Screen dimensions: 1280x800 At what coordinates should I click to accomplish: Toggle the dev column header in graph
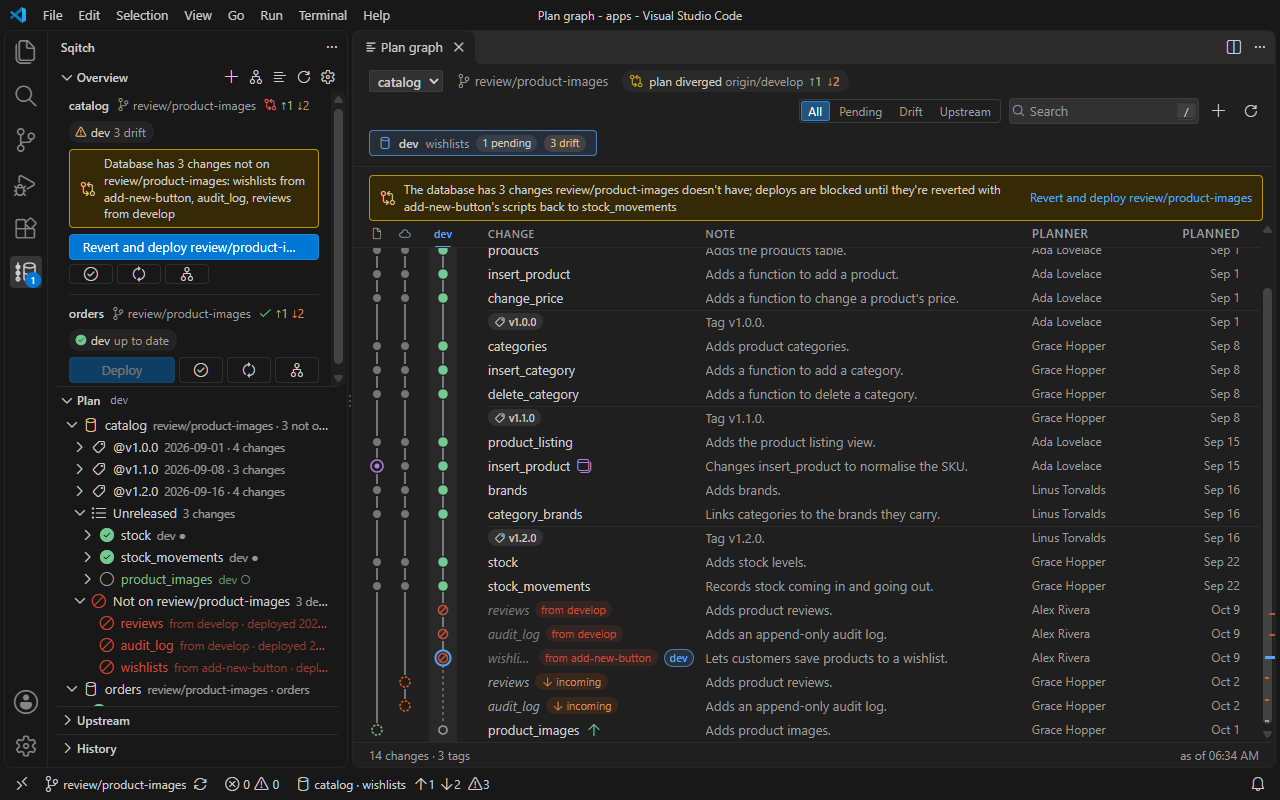point(443,234)
